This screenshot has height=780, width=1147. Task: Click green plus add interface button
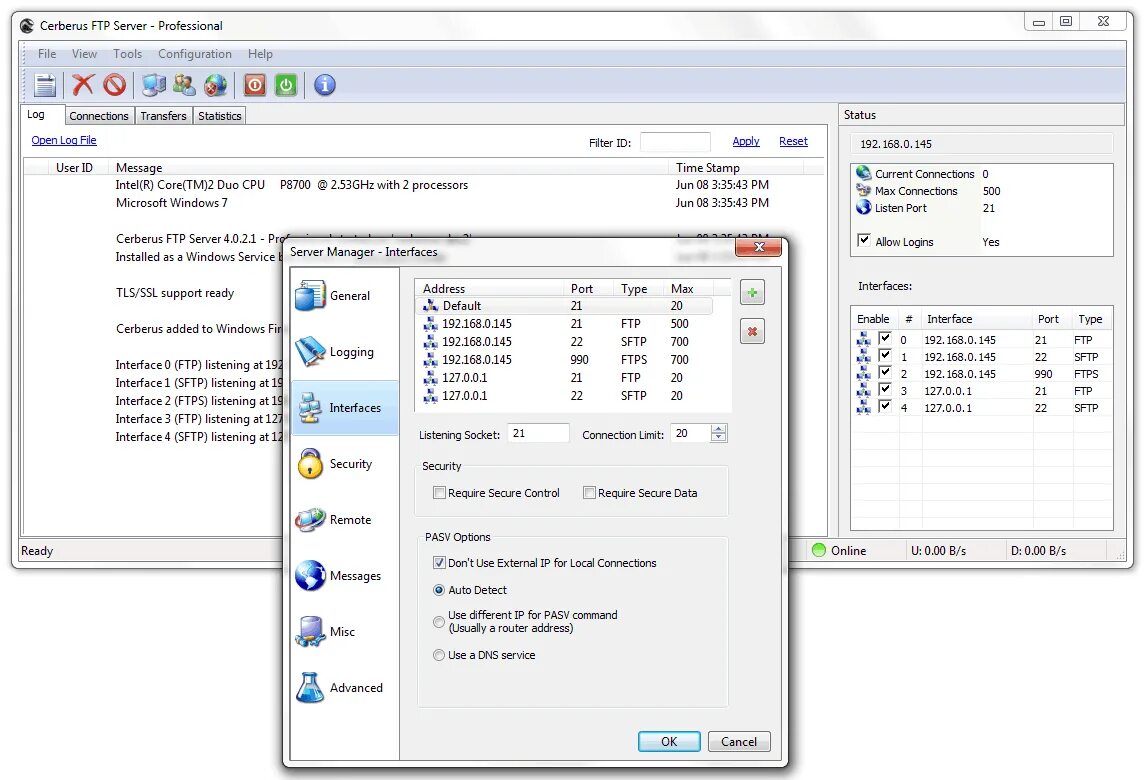click(752, 293)
